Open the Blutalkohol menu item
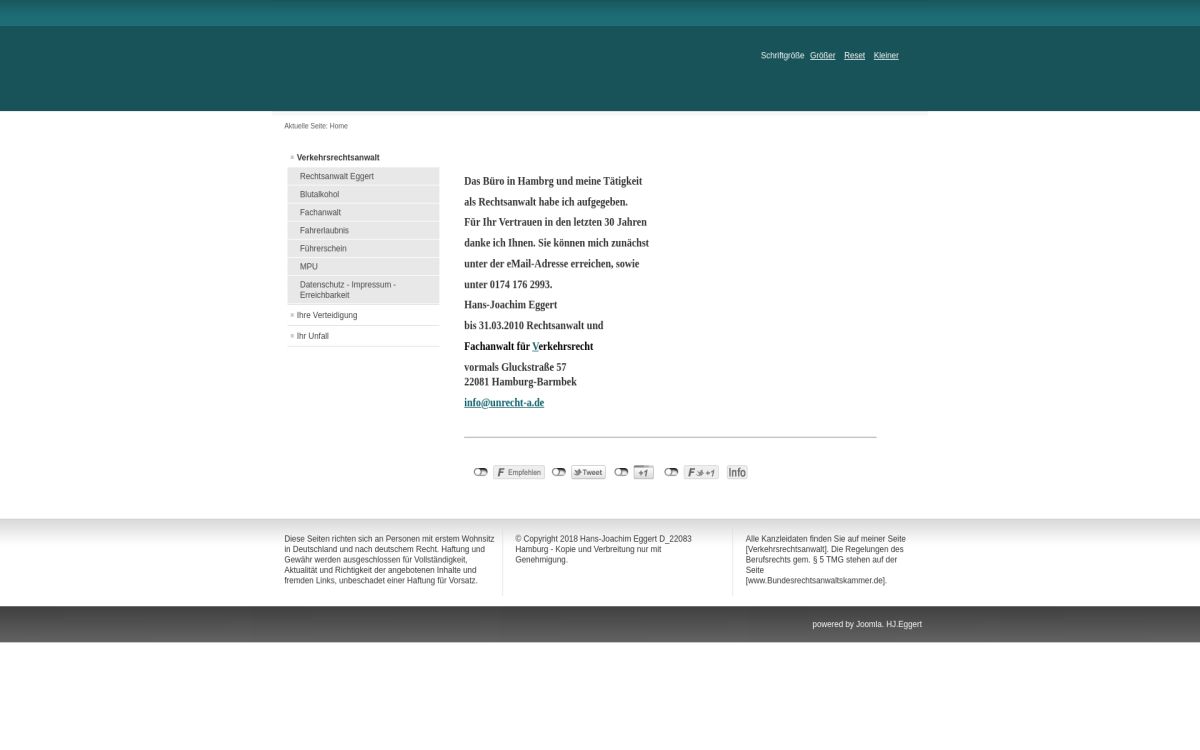This screenshot has width=1200, height=750. pos(319,194)
